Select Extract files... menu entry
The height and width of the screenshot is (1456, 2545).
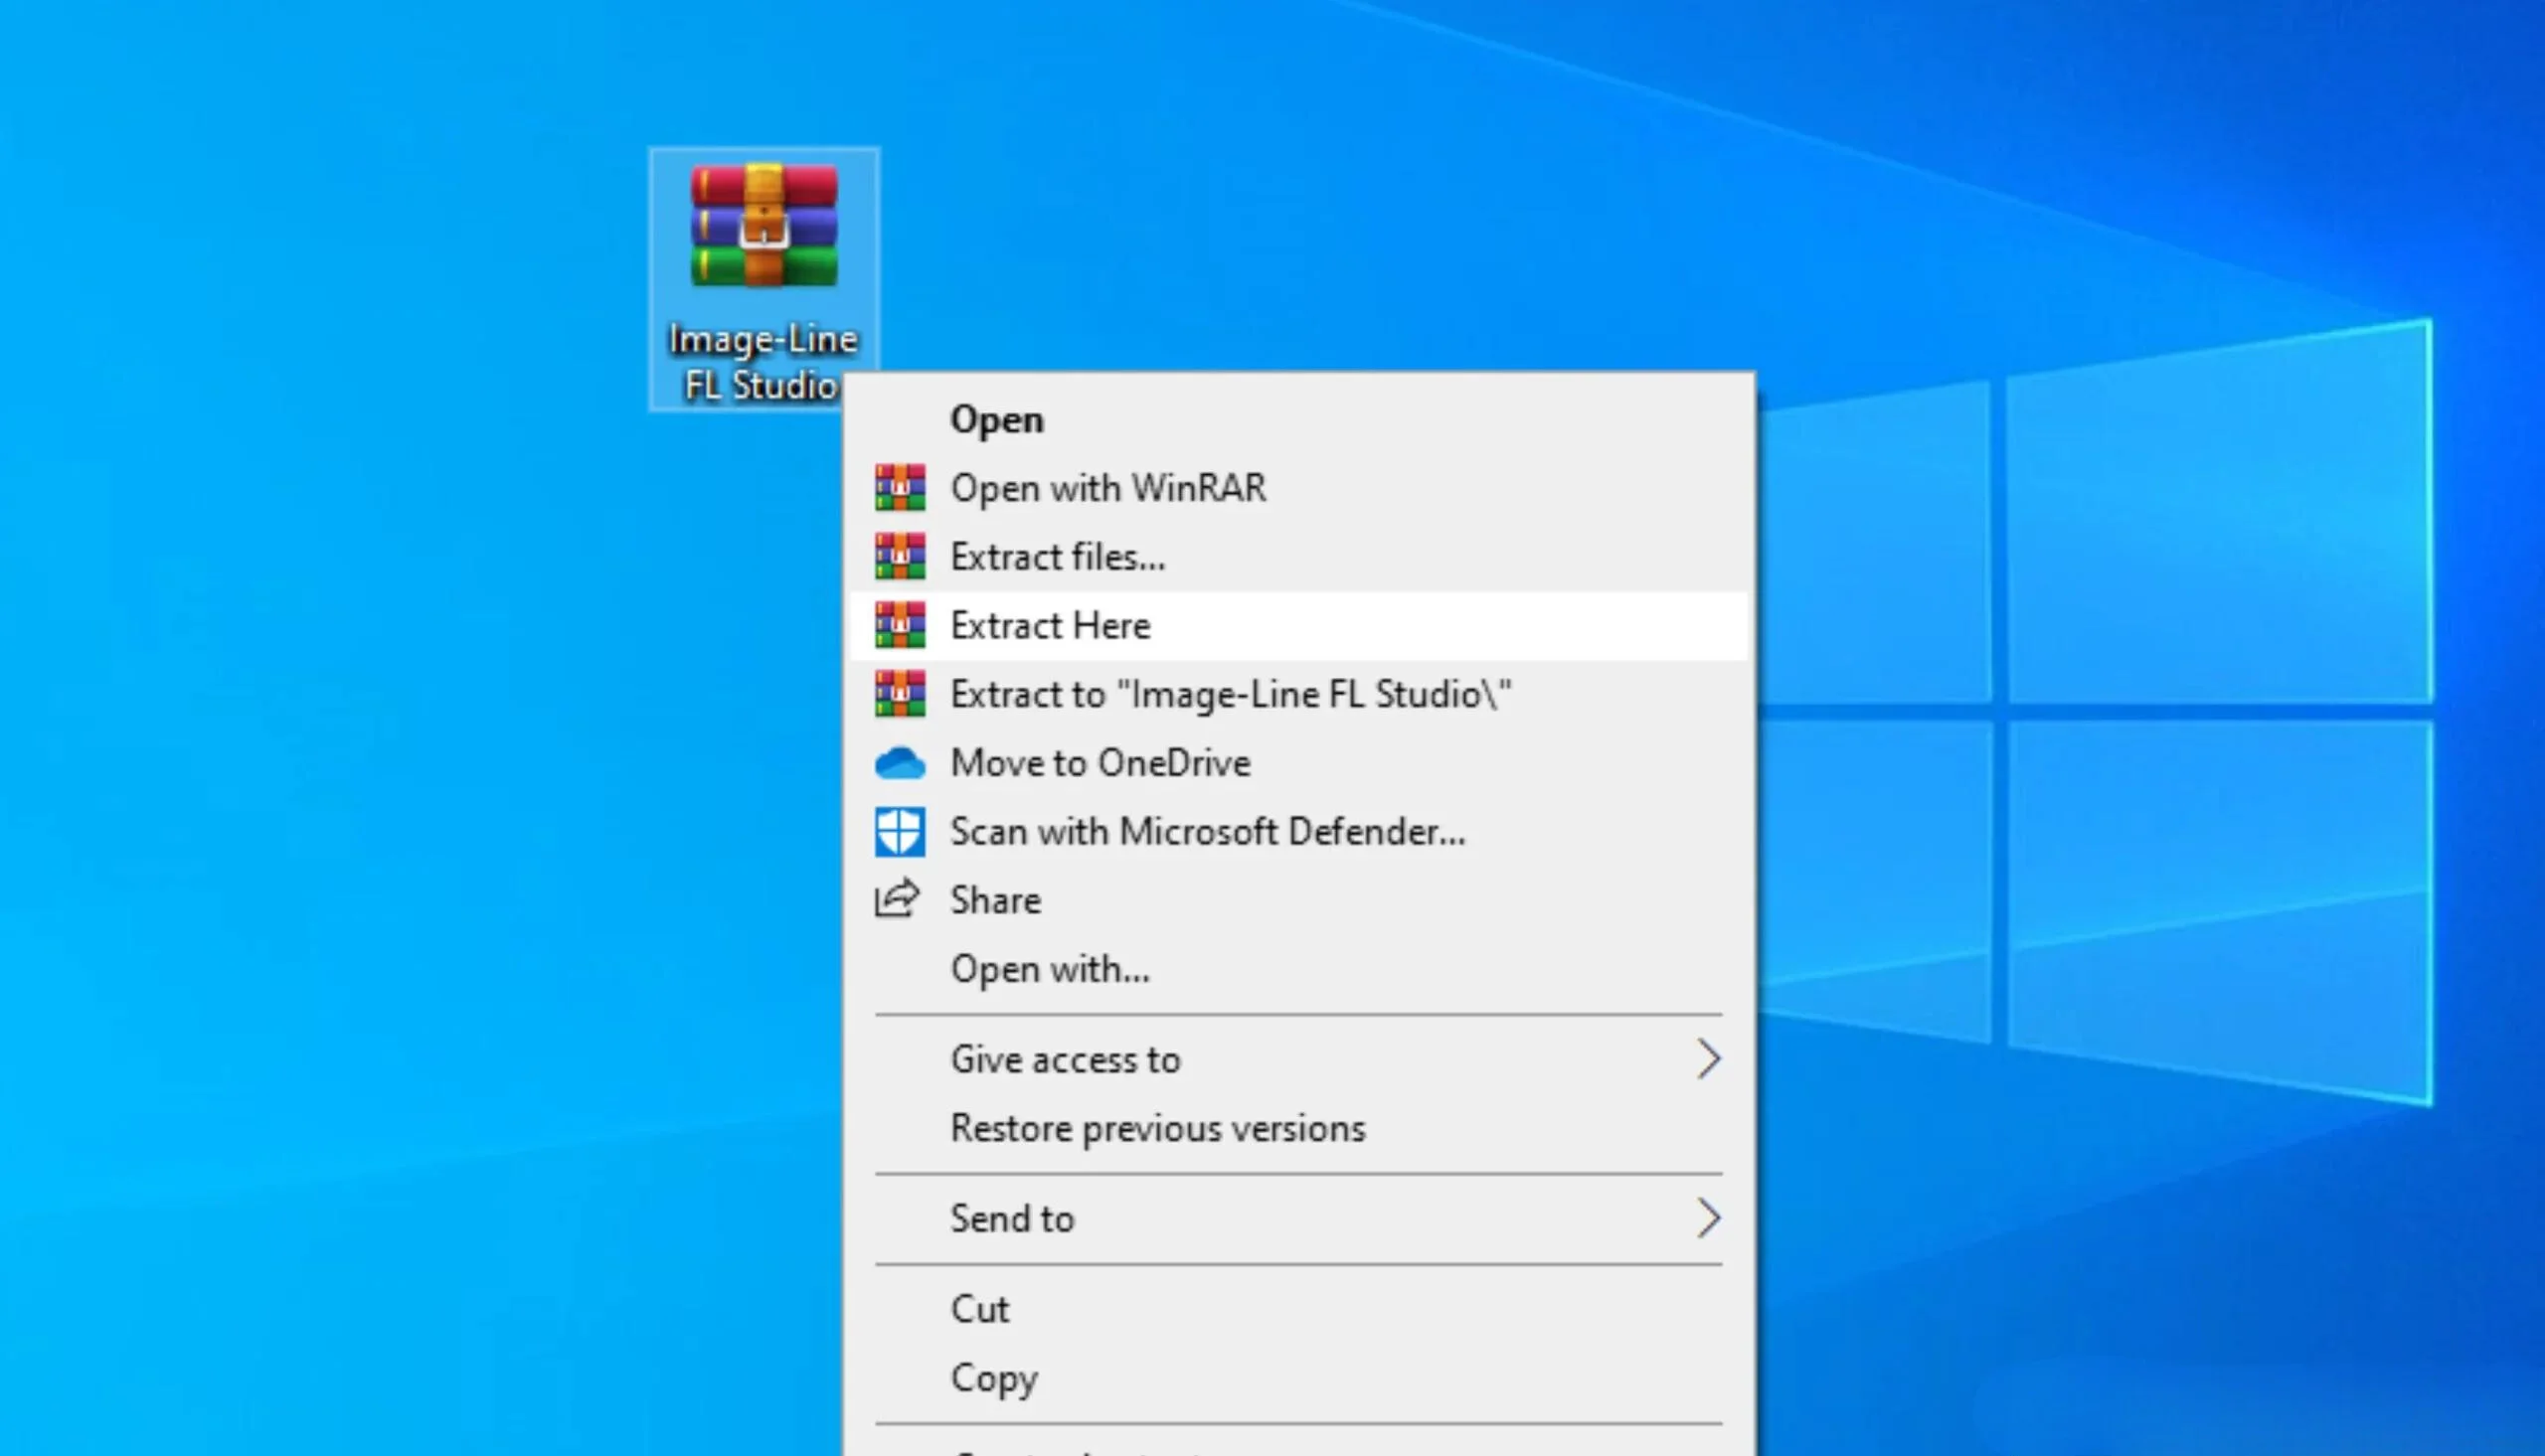[1298, 557]
